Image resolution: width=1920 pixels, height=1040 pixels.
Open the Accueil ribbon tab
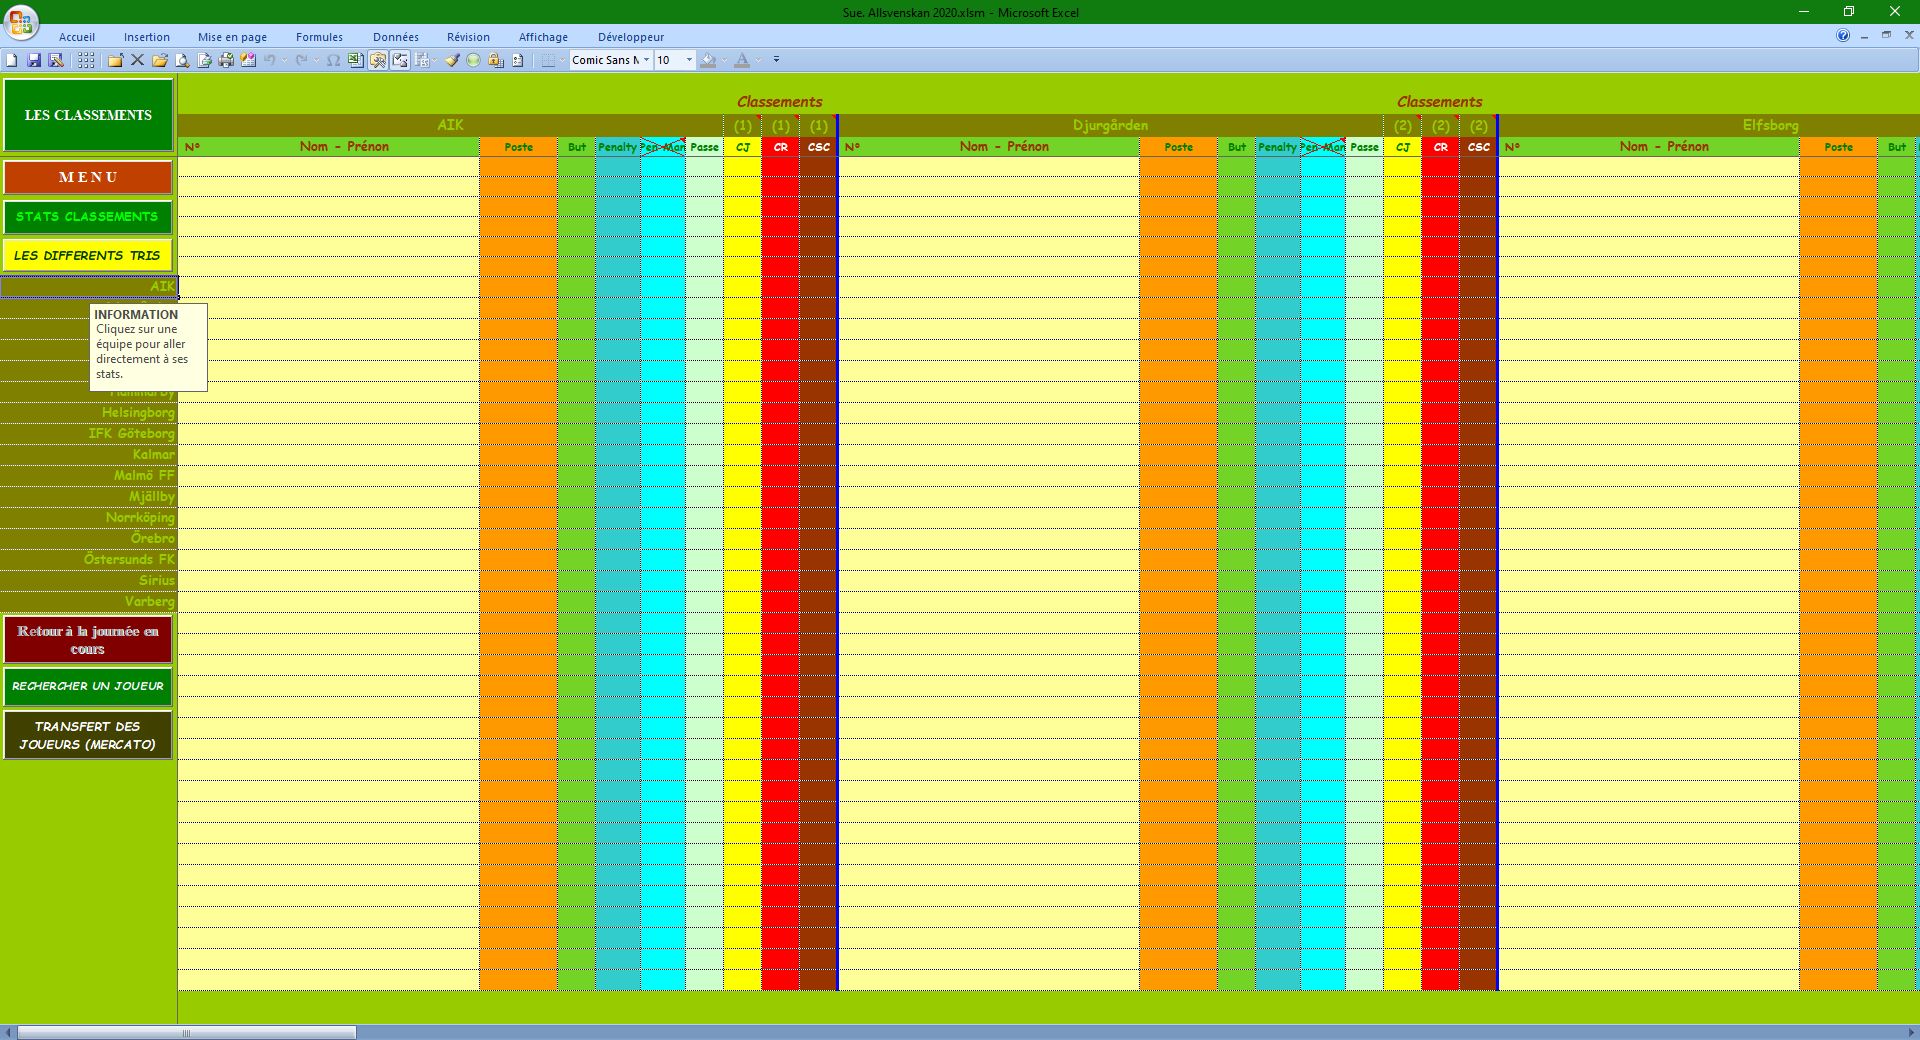pyautogui.click(x=77, y=37)
